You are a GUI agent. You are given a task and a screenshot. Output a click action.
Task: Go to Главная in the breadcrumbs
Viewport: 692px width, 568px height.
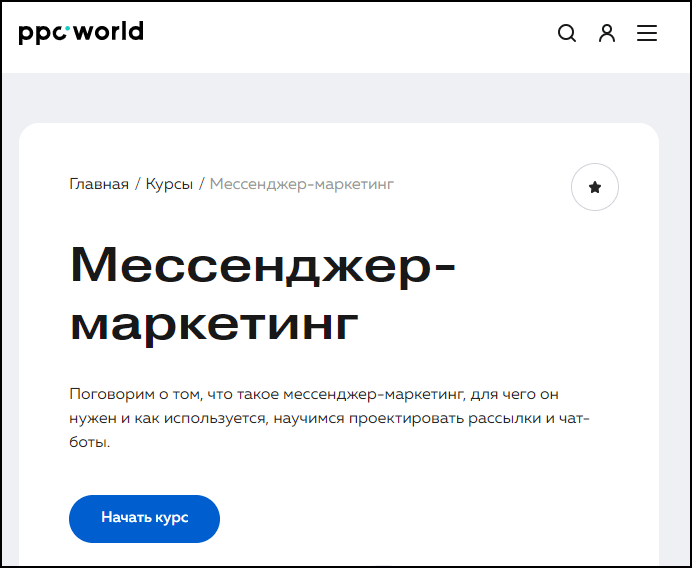(x=99, y=184)
